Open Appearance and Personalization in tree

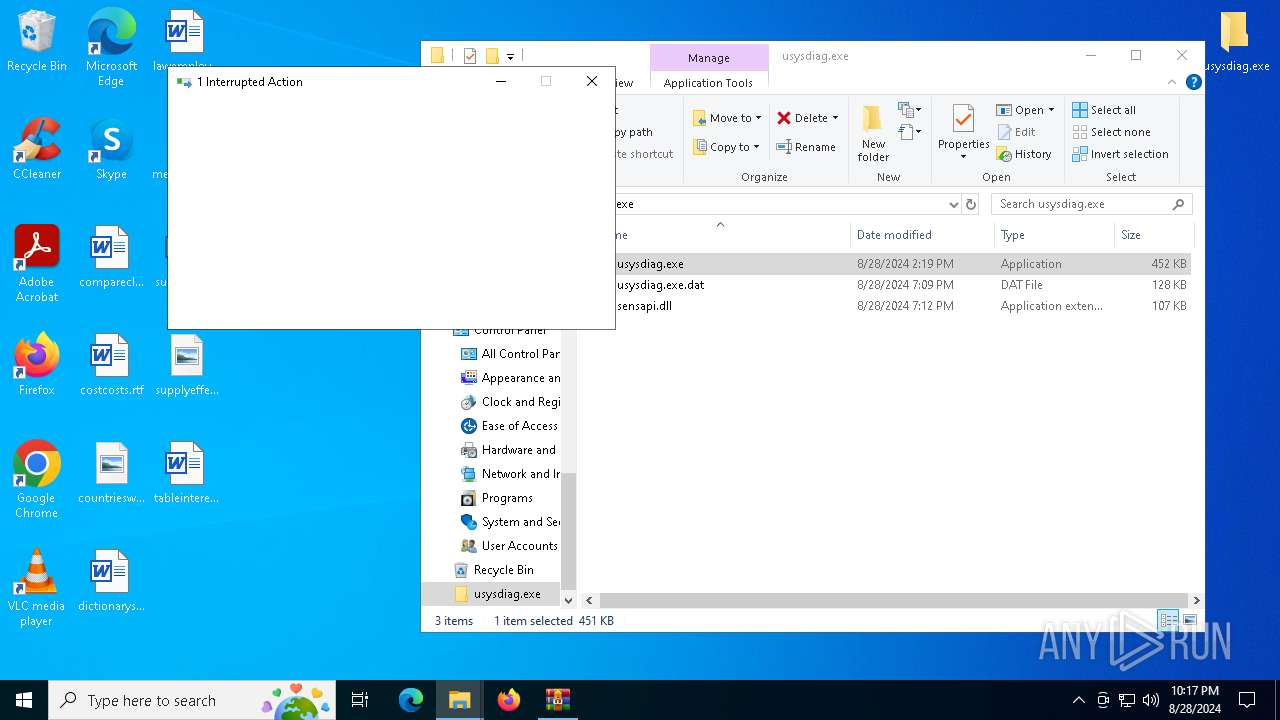point(510,378)
